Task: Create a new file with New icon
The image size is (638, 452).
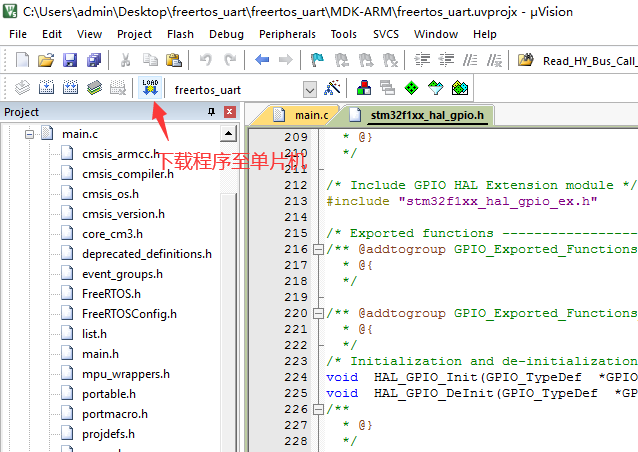Action: (x=22, y=60)
